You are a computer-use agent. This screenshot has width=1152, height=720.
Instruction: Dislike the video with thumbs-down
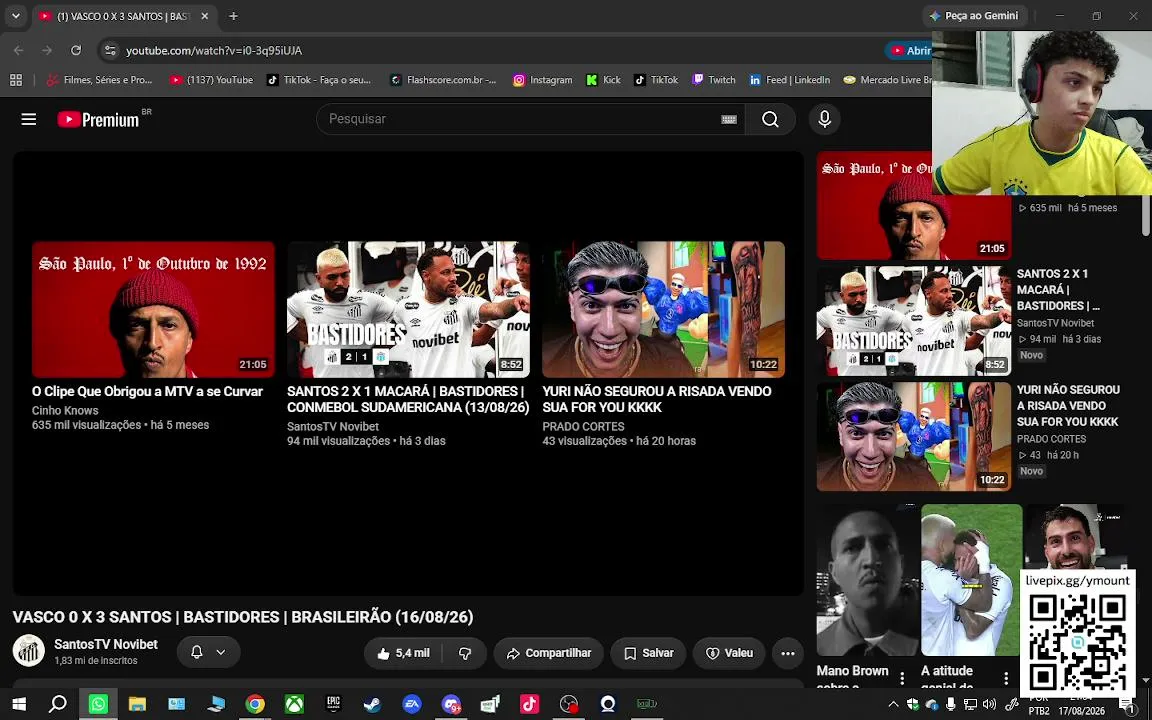tap(464, 653)
